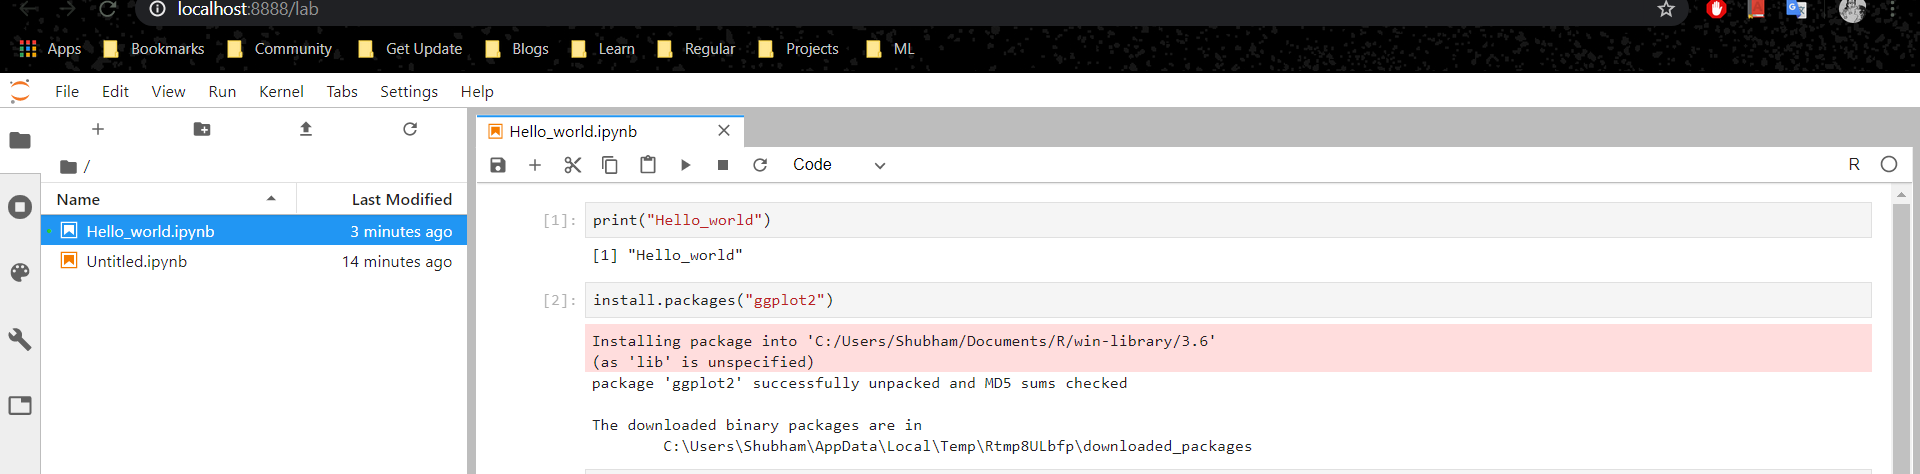This screenshot has height=474, width=1920.
Task: Open the Settings menu
Action: pos(409,91)
